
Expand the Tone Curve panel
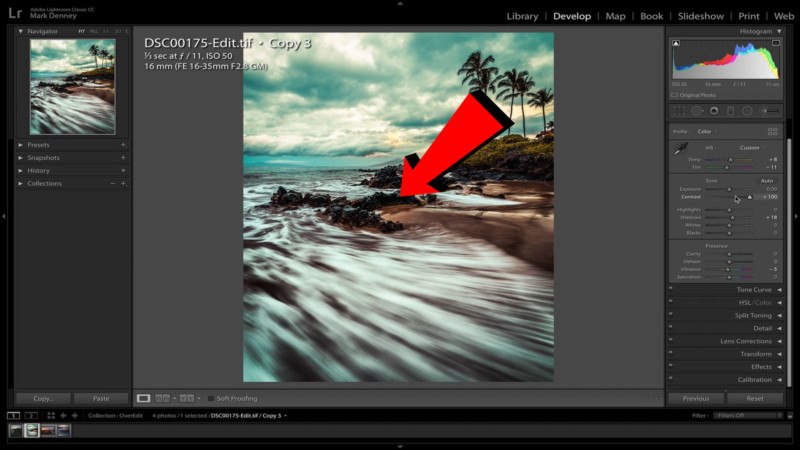click(x=753, y=290)
